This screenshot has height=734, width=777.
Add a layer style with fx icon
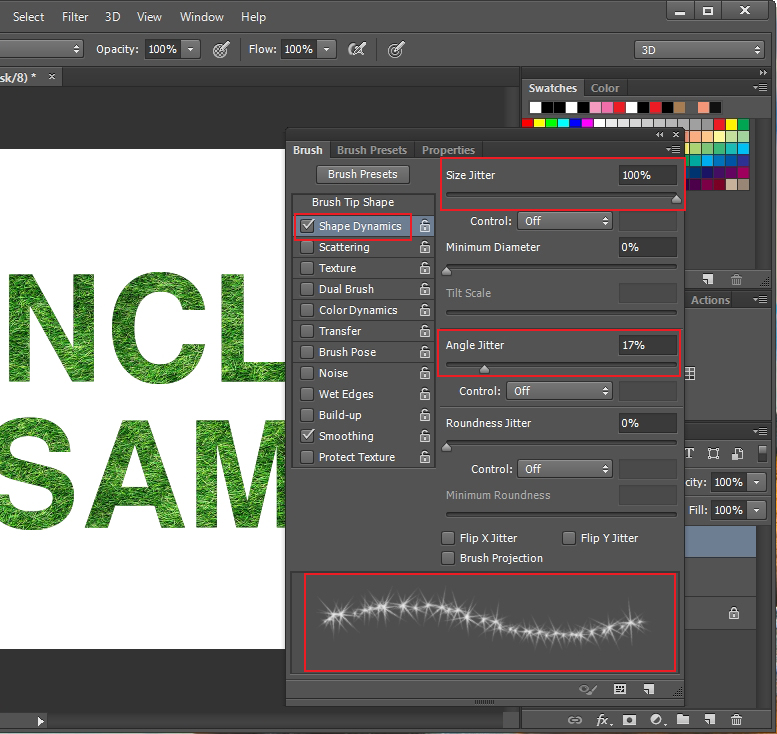pyautogui.click(x=603, y=720)
